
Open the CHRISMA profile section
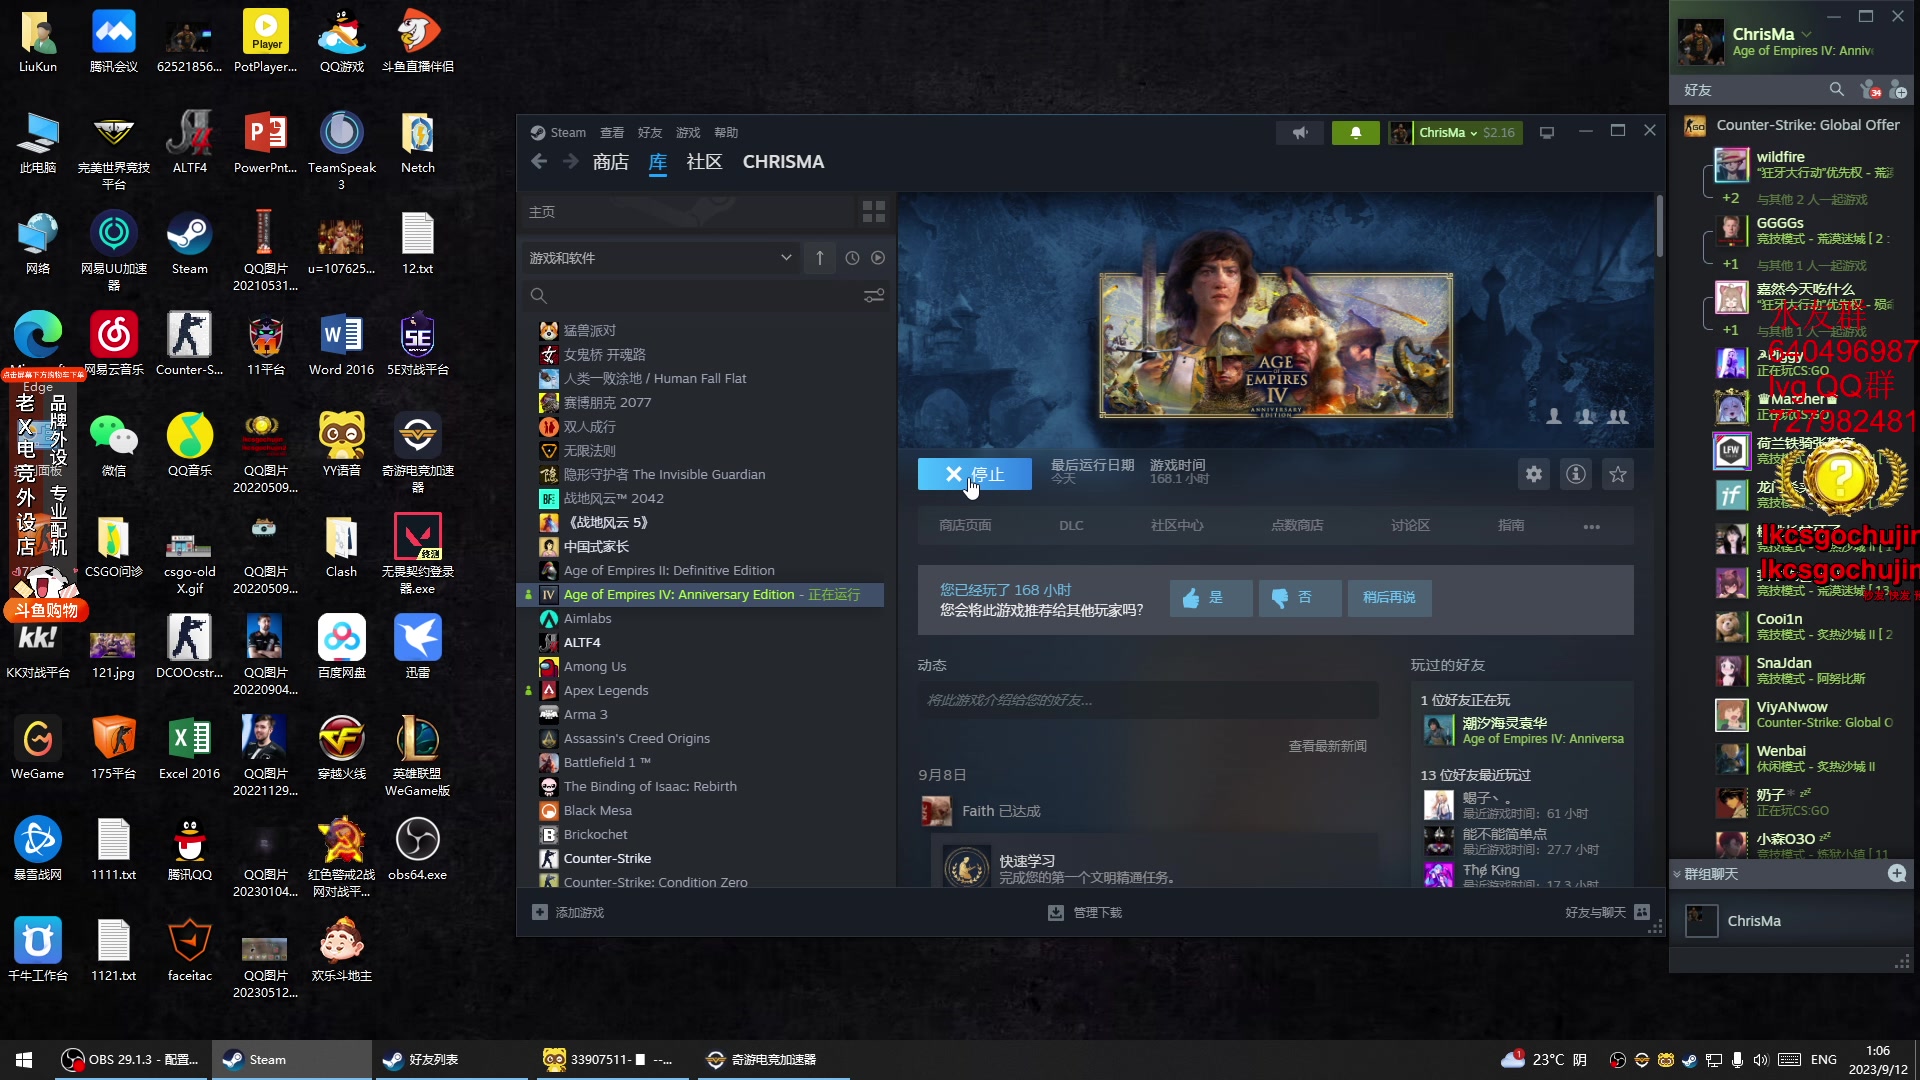pos(783,162)
